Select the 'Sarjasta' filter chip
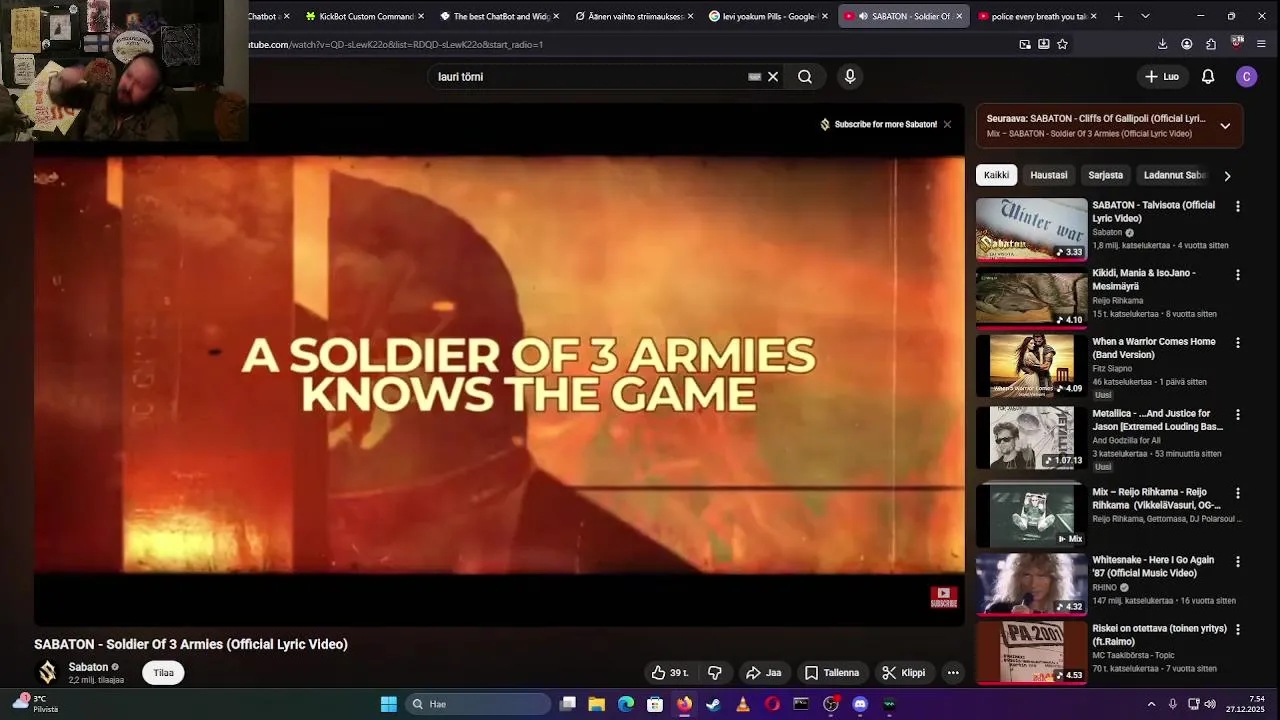 click(1105, 175)
